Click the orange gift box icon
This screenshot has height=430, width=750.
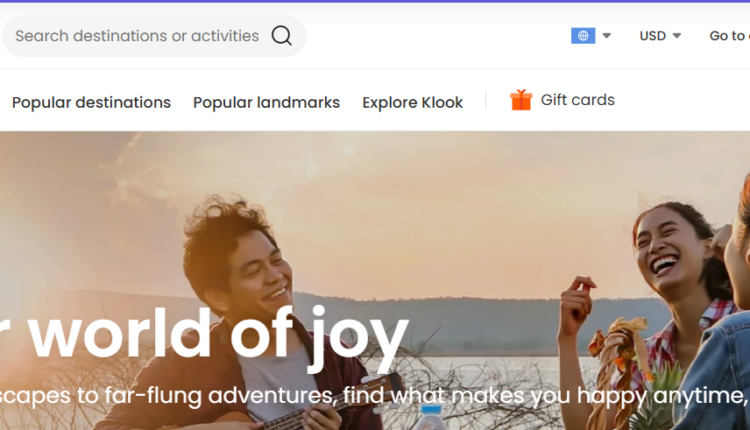point(521,100)
